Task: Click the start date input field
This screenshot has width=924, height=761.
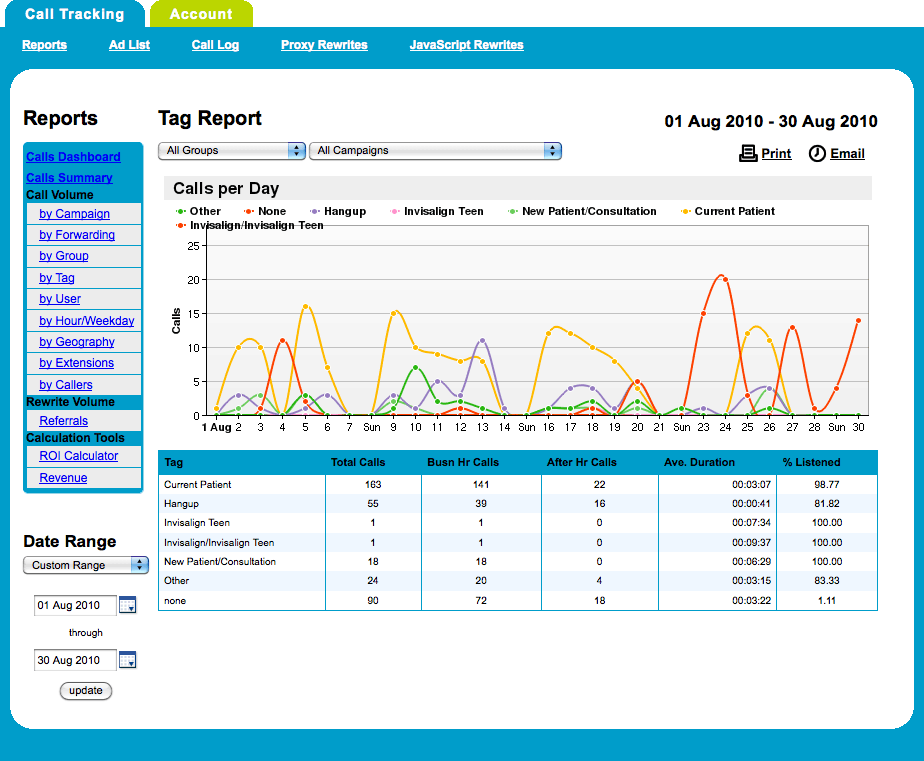Action: (x=74, y=605)
